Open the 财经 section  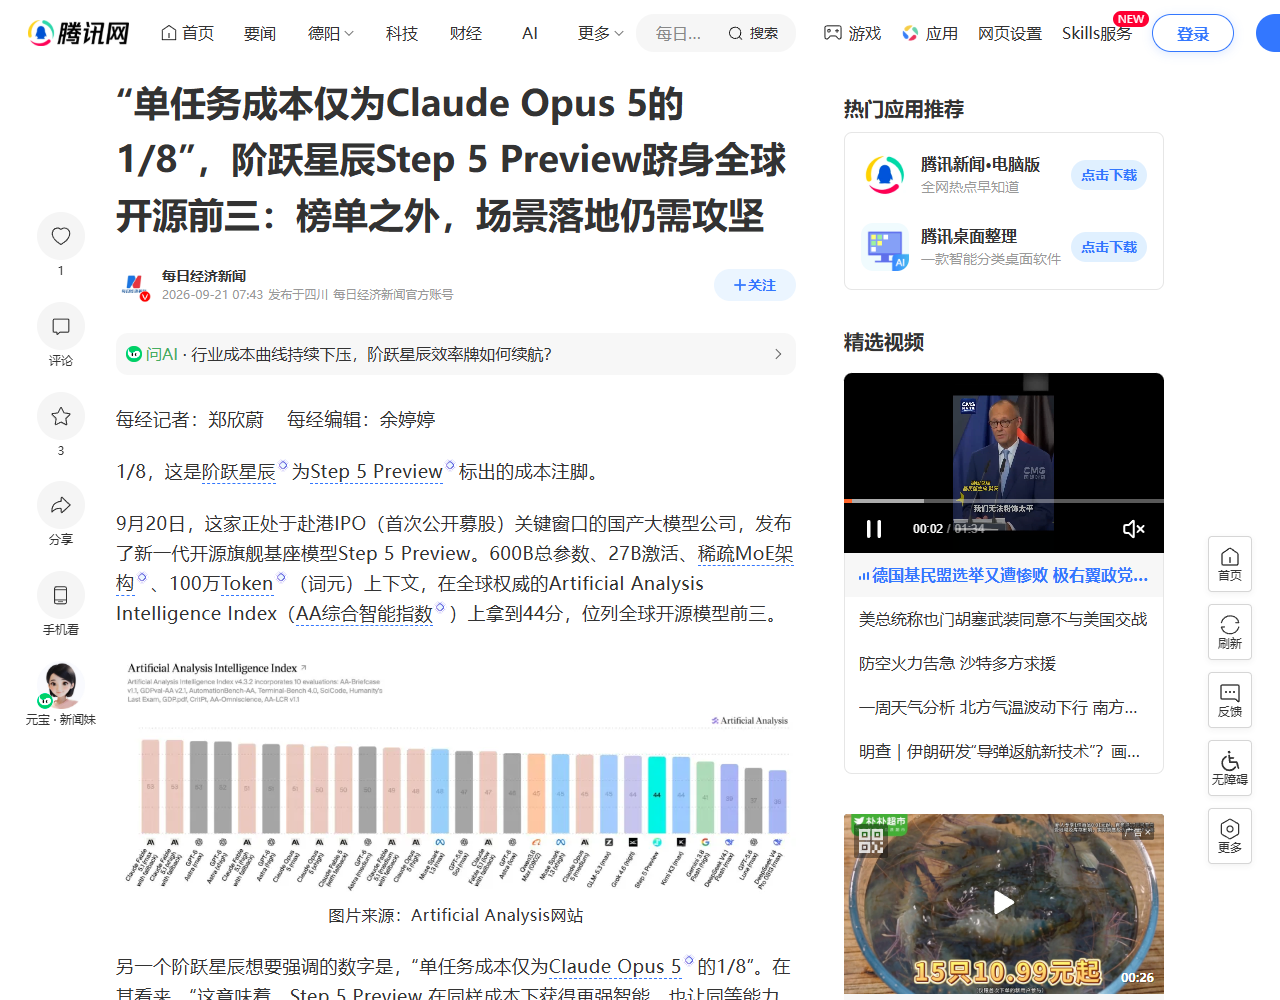466,33
